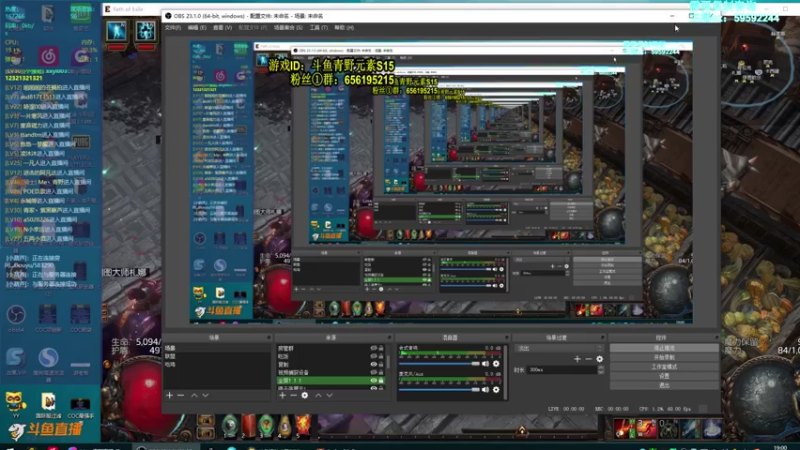Mute 台式音响 desktop audio
Viewport: 800px width, 450px height.
[x=485, y=364]
